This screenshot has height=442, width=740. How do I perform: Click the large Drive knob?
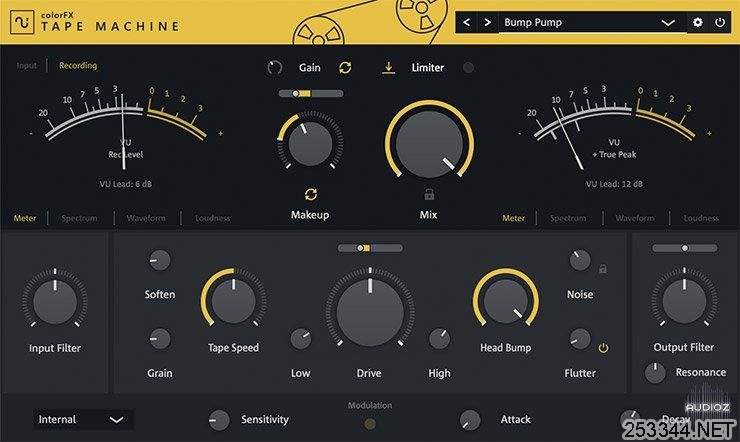370,312
